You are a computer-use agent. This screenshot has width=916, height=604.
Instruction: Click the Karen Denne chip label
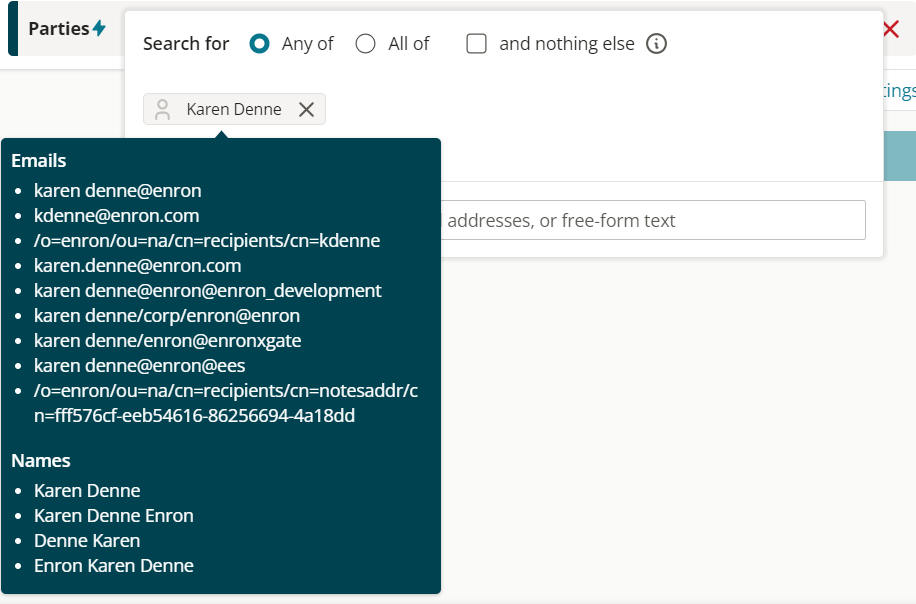click(234, 110)
